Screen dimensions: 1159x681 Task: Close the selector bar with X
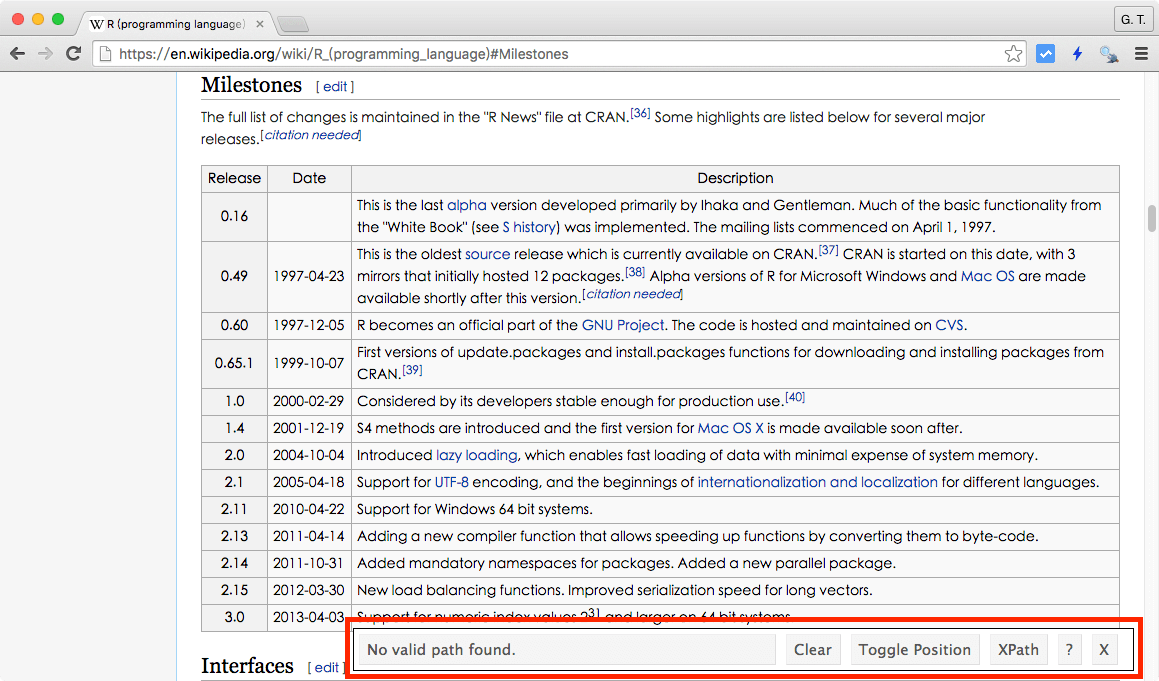coord(1104,650)
